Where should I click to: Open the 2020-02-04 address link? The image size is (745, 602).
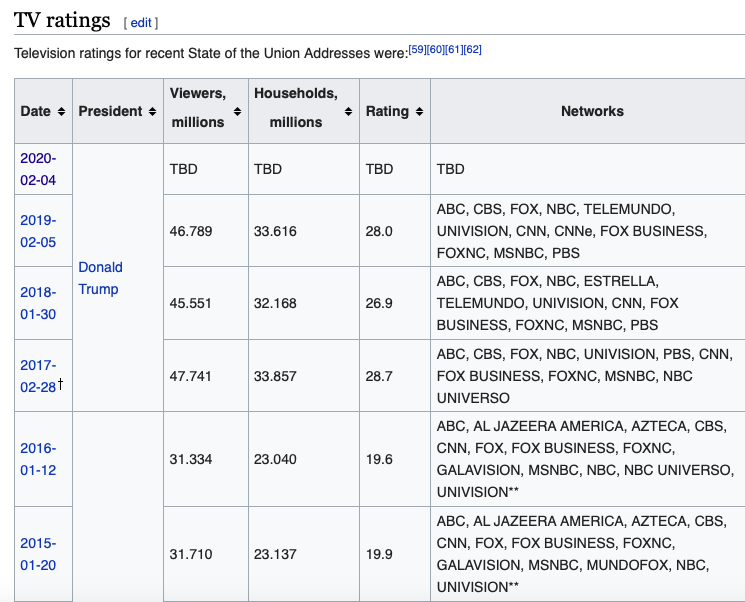[x=38, y=169]
